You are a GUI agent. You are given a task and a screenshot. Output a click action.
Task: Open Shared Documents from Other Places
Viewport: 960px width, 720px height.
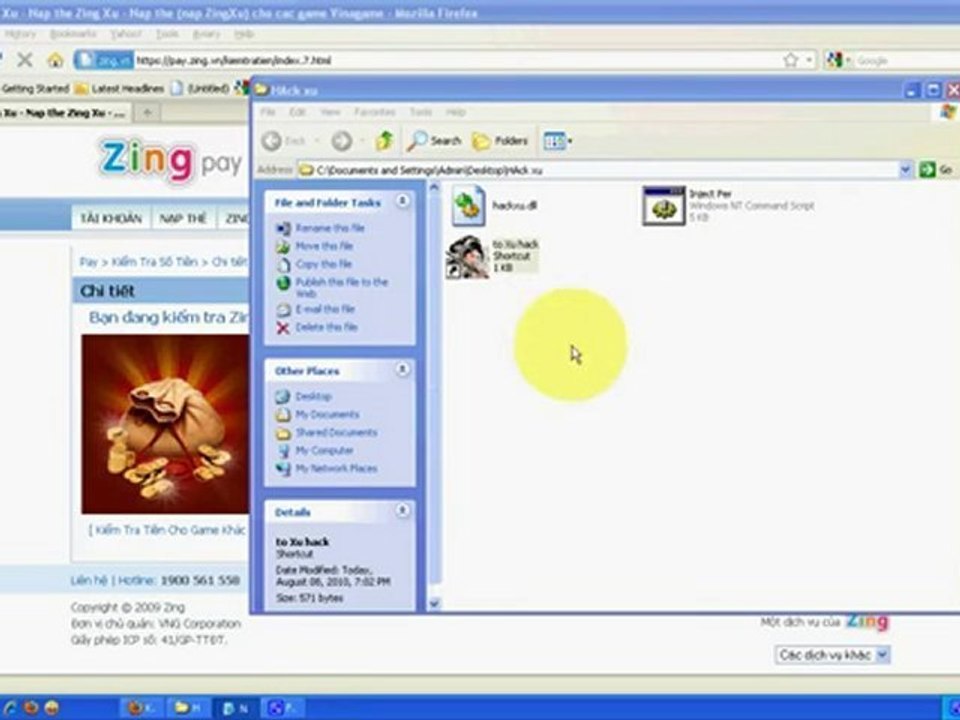pyautogui.click(x=336, y=433)
